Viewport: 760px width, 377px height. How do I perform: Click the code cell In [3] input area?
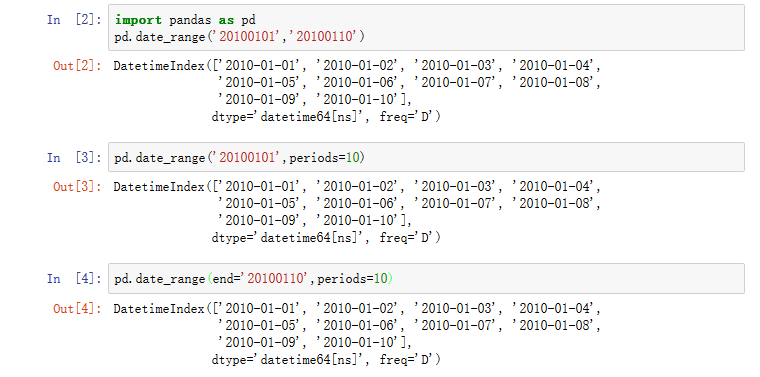point(426,157)
